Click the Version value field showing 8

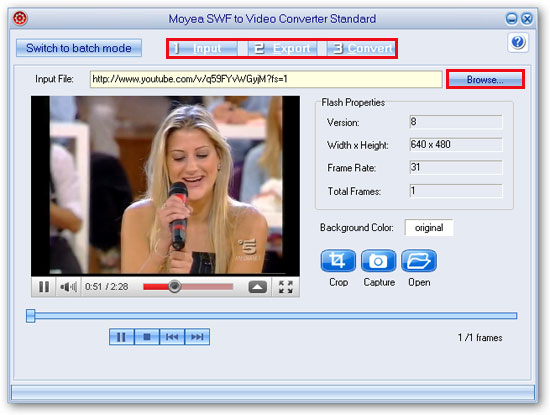pyautogui.click(x=456, y=122)
